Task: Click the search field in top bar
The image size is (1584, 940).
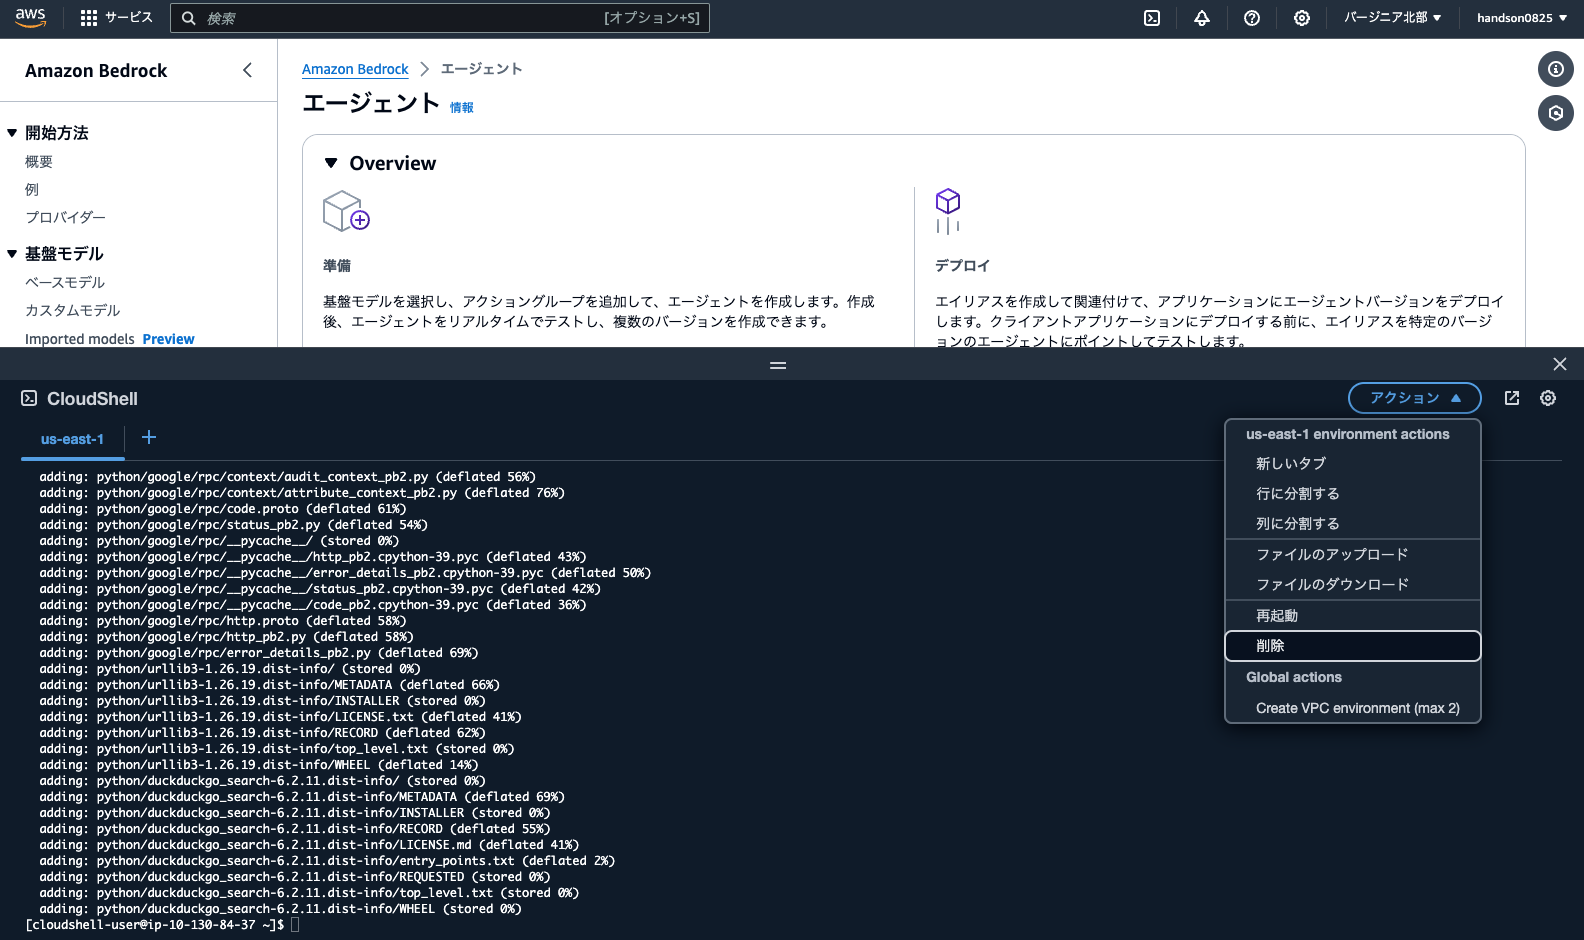Action: (x=440, y=18)
